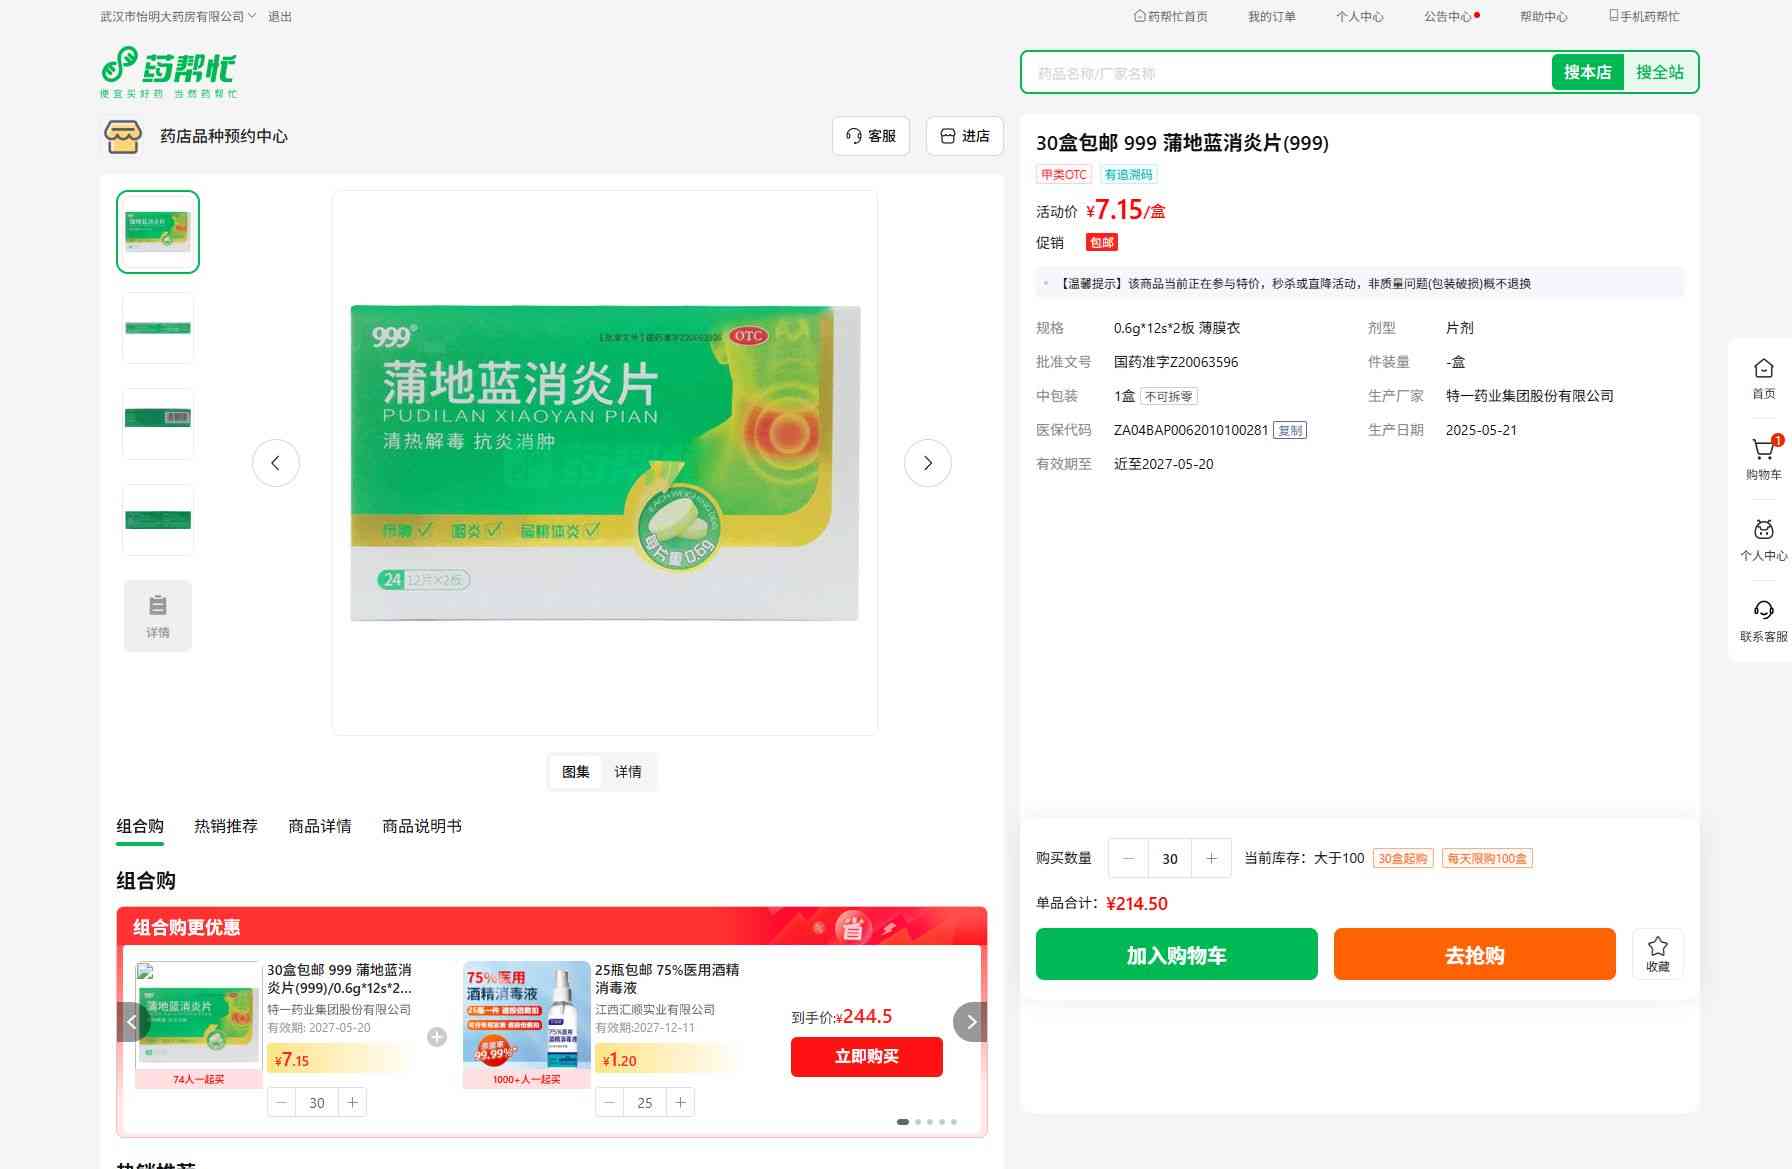
Task: Click the 药帮忙 logo
Action: pos(169,72)
